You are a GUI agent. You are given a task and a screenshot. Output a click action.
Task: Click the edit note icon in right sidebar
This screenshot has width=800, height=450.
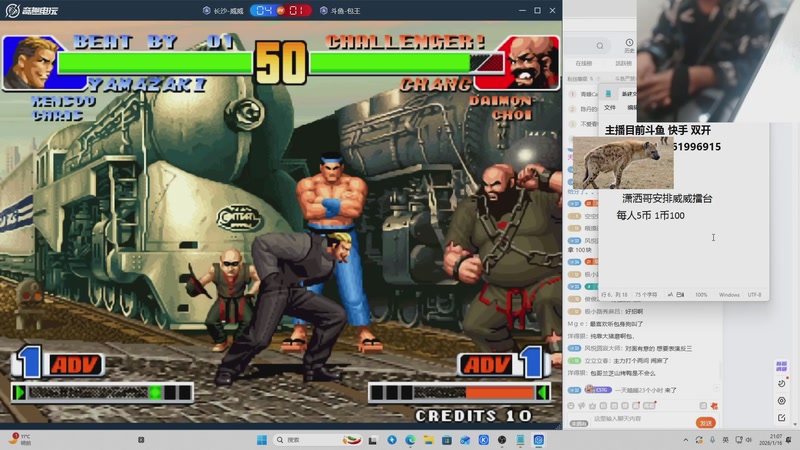click(782, 417)
